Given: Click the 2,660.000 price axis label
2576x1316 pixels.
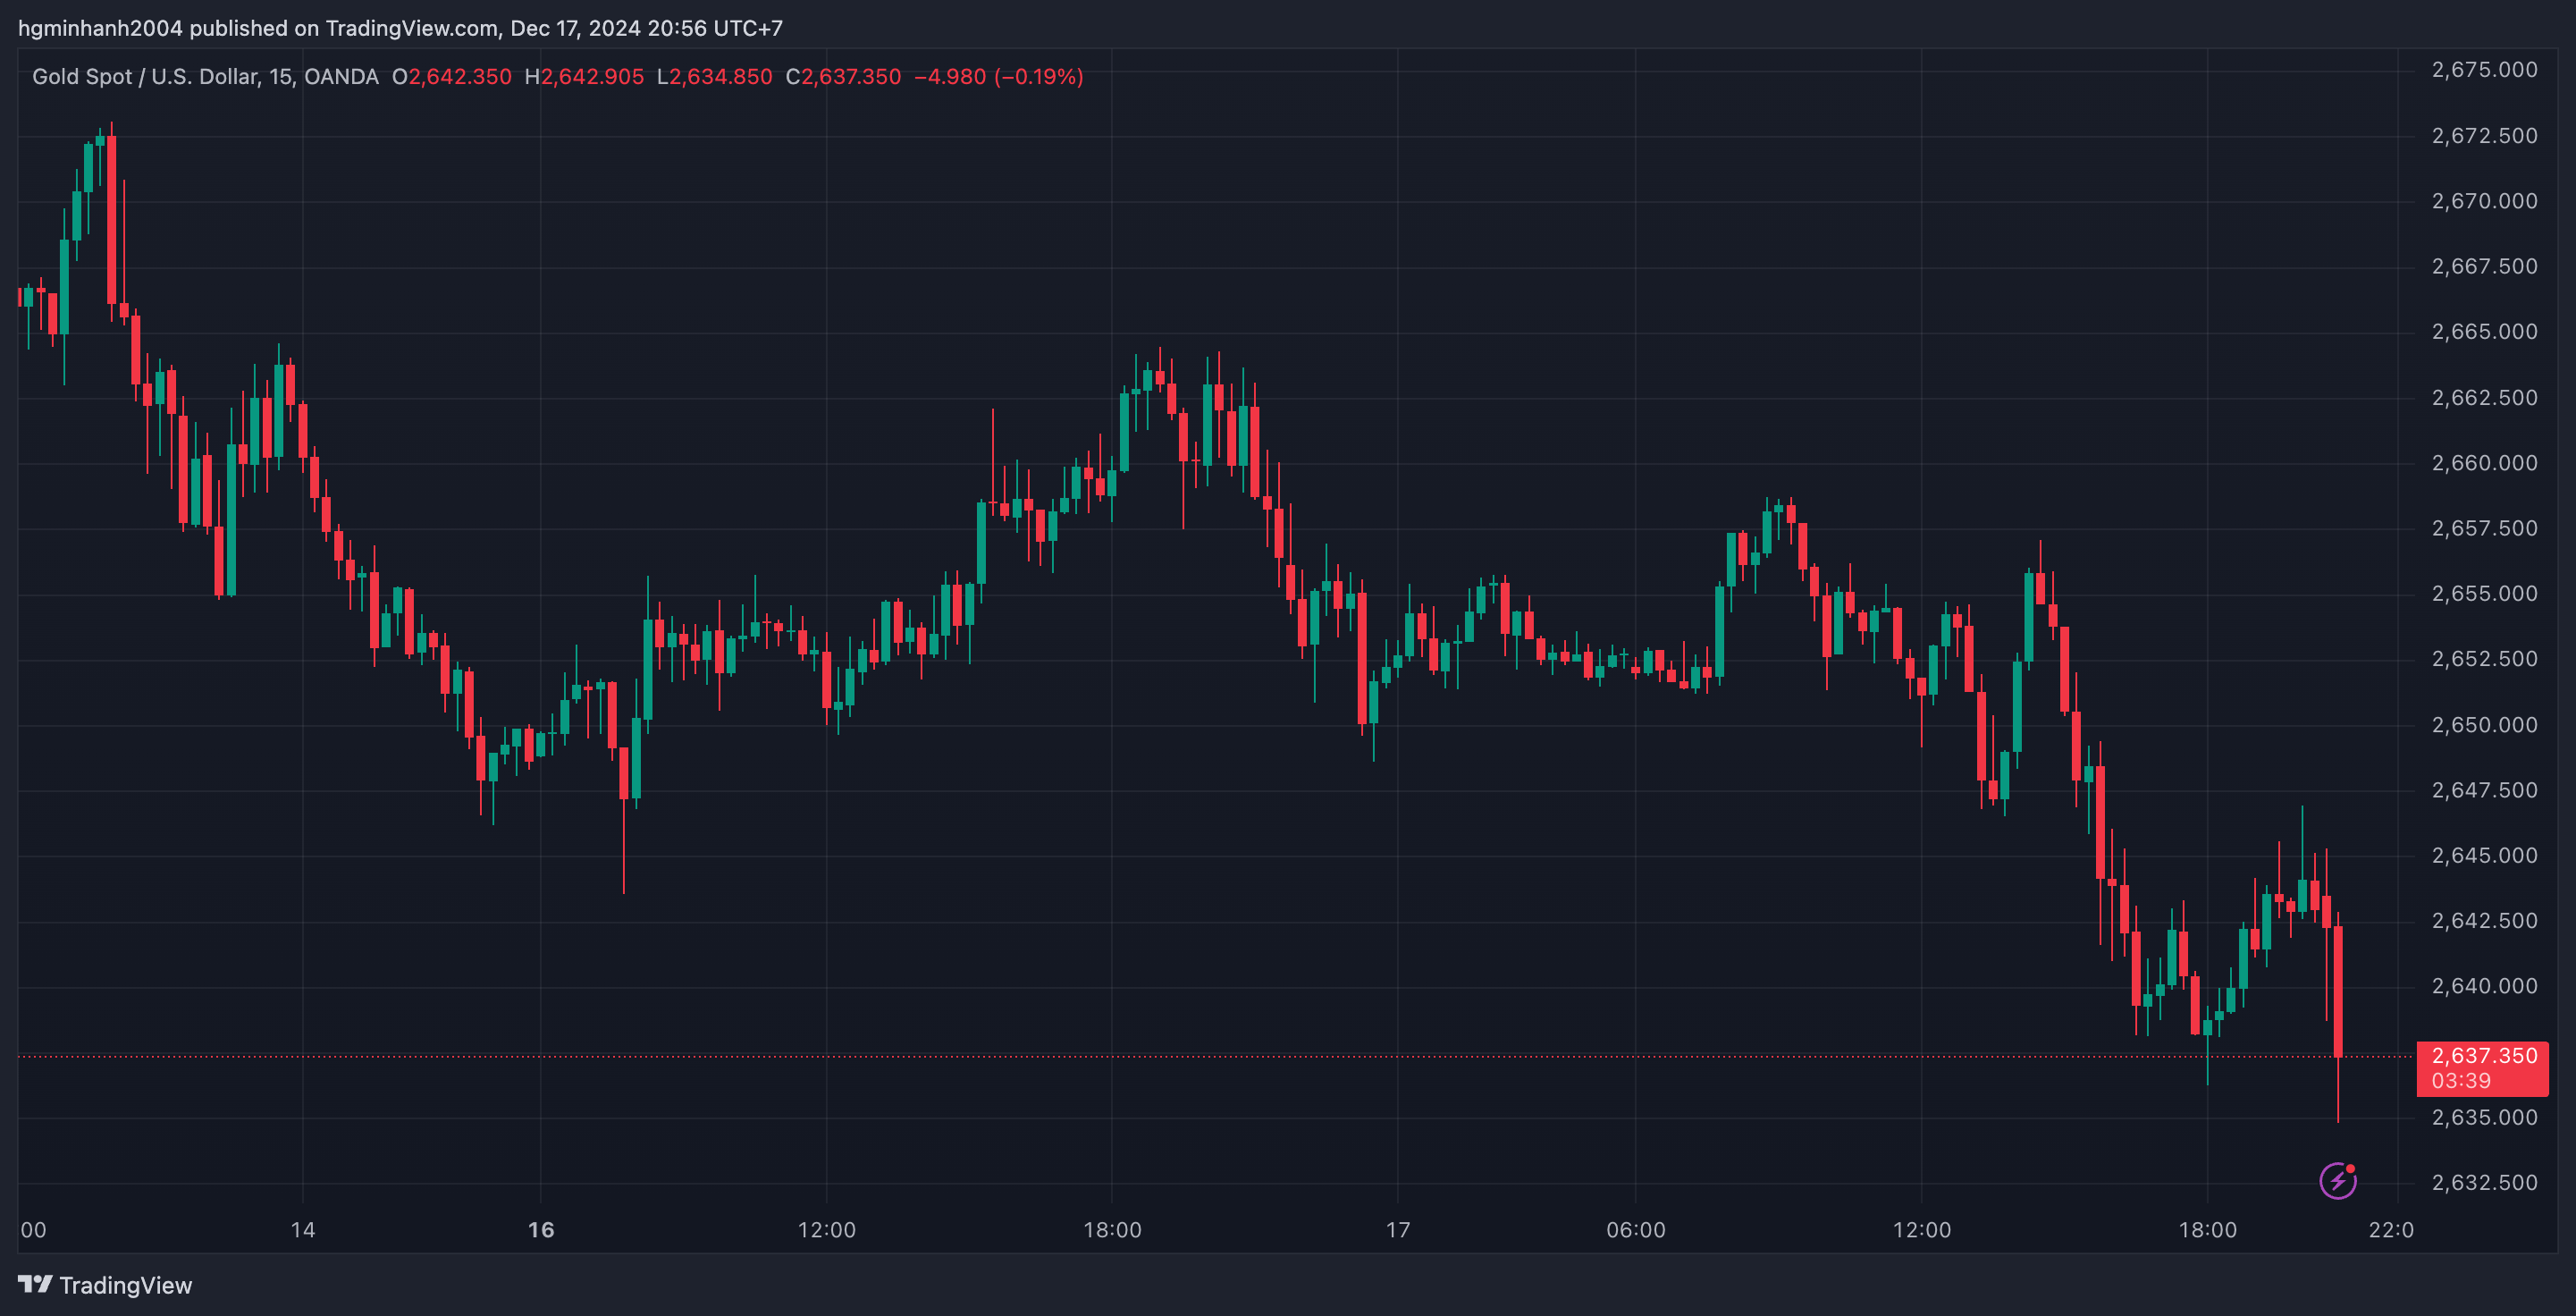Looking at the screenshot, I should pyautogui.click(x=2484, y=463).
